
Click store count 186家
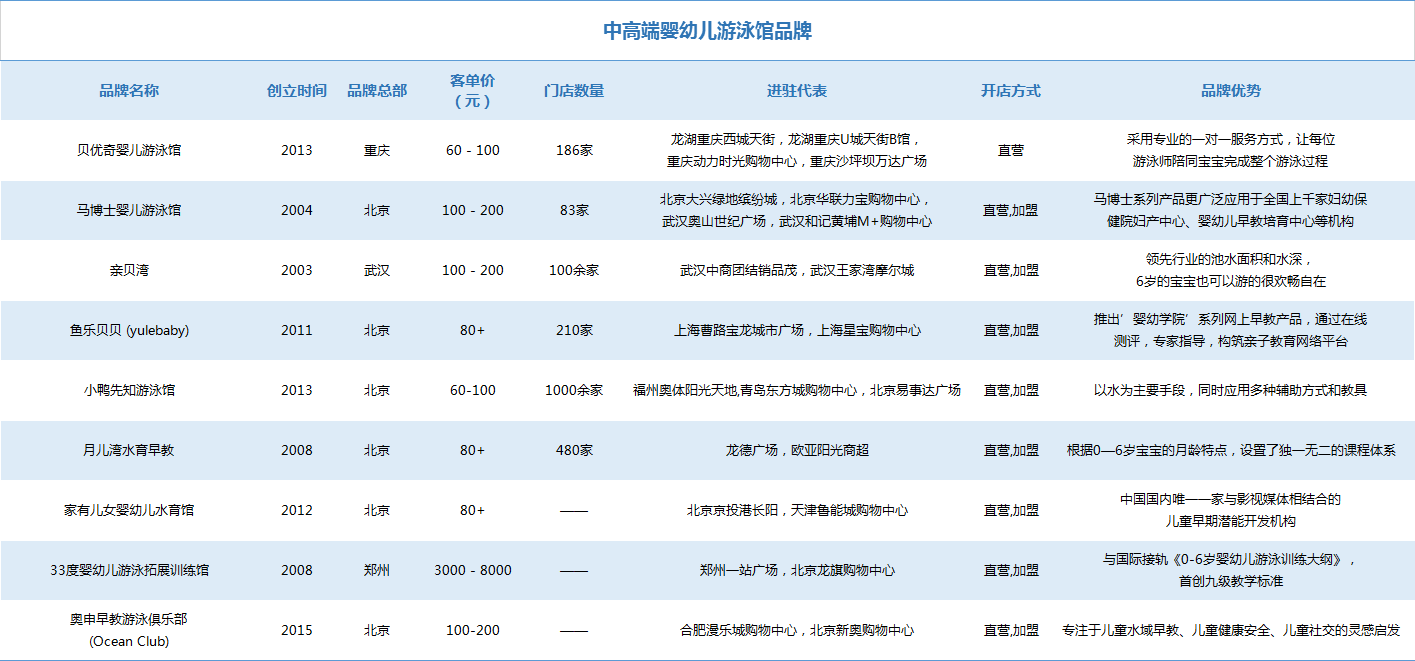574,151
